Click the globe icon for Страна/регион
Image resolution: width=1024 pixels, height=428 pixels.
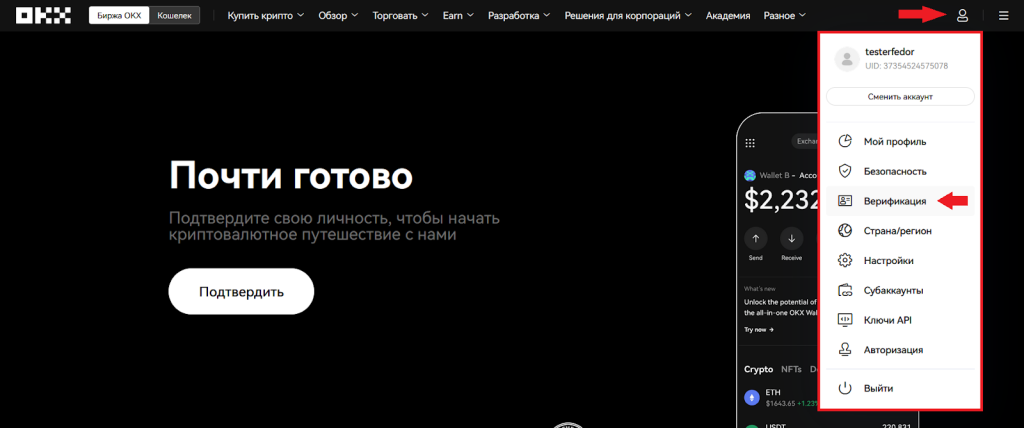tap(845, 231)
